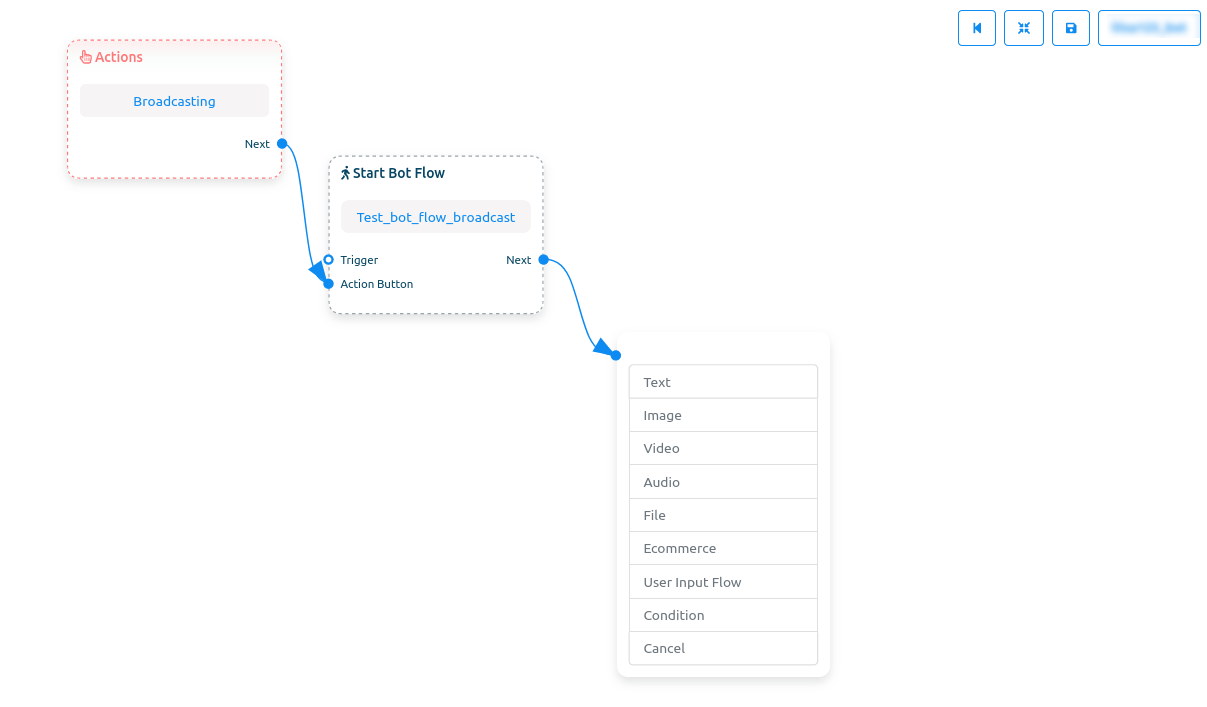This screenshot has height=707, width=1207.
Task: Add a Condition node from menu
Action: click(x=723, y=615)
